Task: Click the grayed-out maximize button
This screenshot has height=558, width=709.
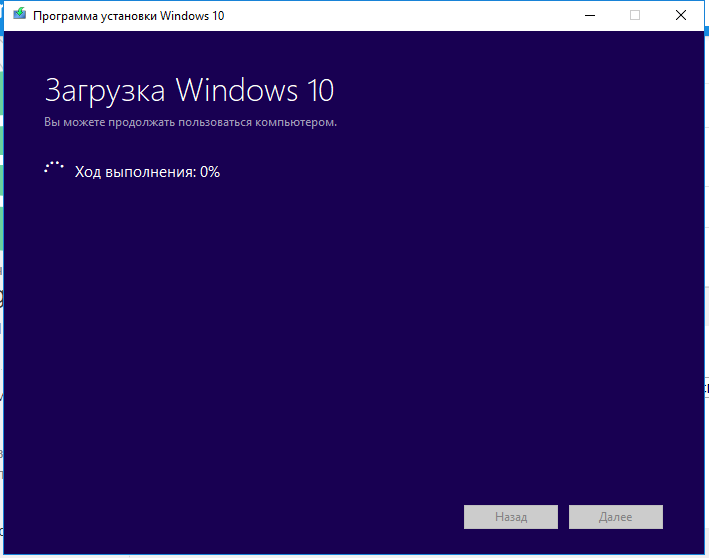Action: pyautogui.click(x=635, y=15)
